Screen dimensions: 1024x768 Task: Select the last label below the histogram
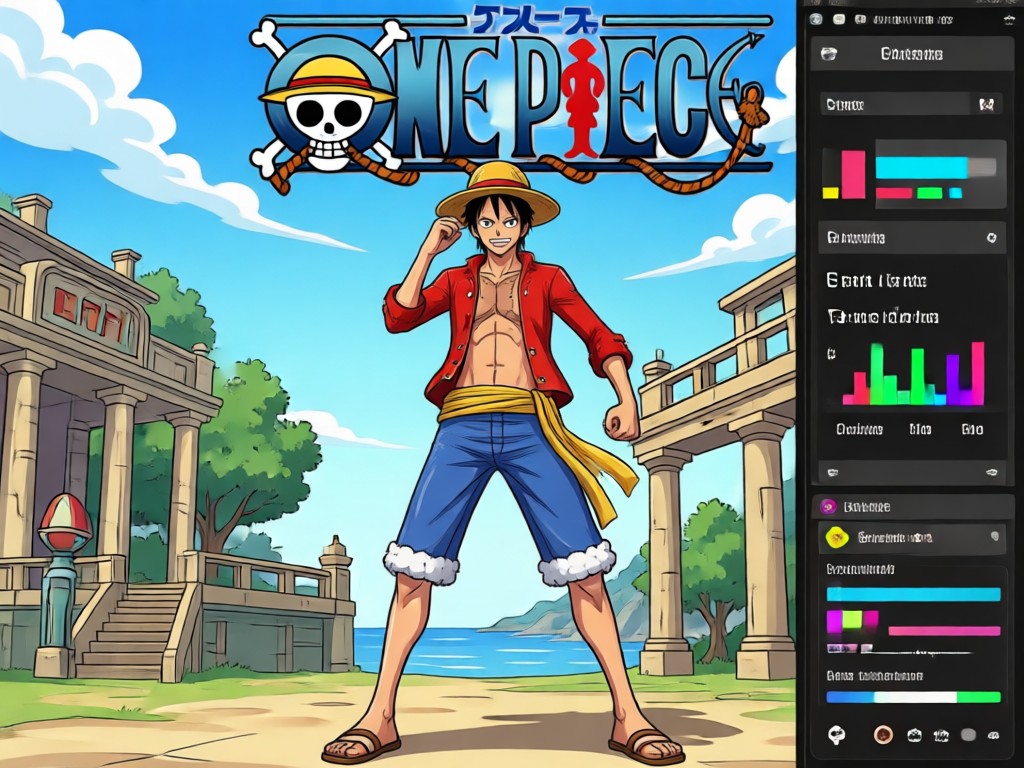pyautogui.click(x=972, y=430)
